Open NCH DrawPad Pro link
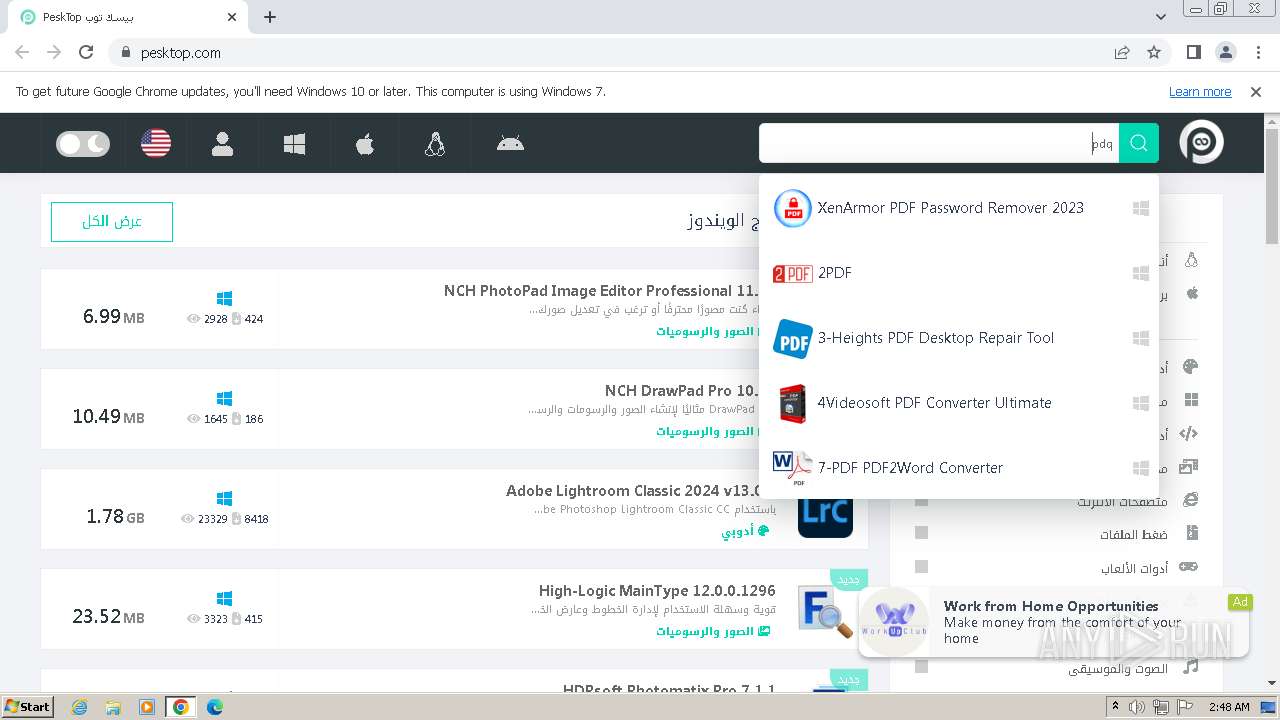Image resolution: width=1280 pixels, height=720 pixels. pos(681,391)
